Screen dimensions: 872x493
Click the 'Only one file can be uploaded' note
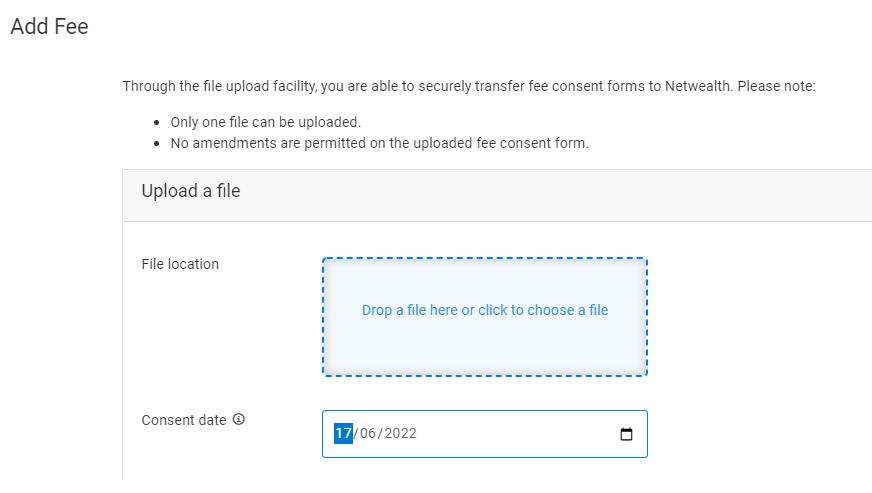tap(265, 122)
